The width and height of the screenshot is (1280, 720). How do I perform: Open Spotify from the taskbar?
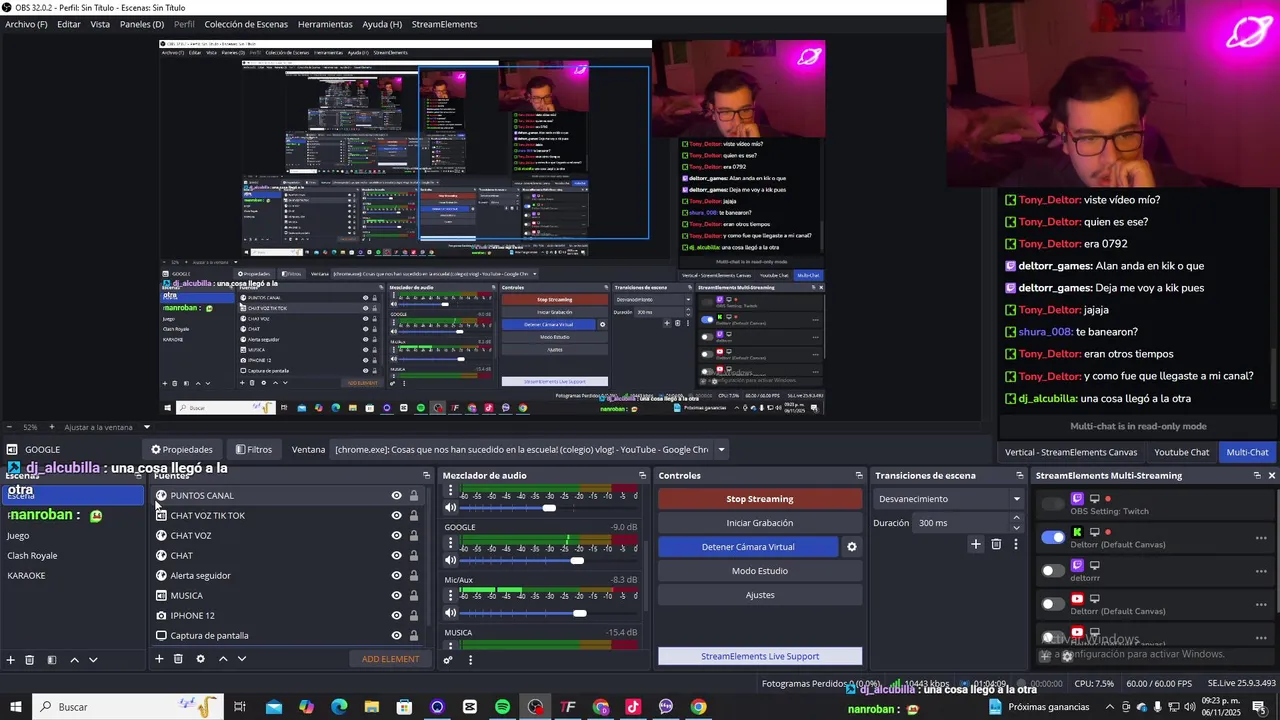coord(502,707)
